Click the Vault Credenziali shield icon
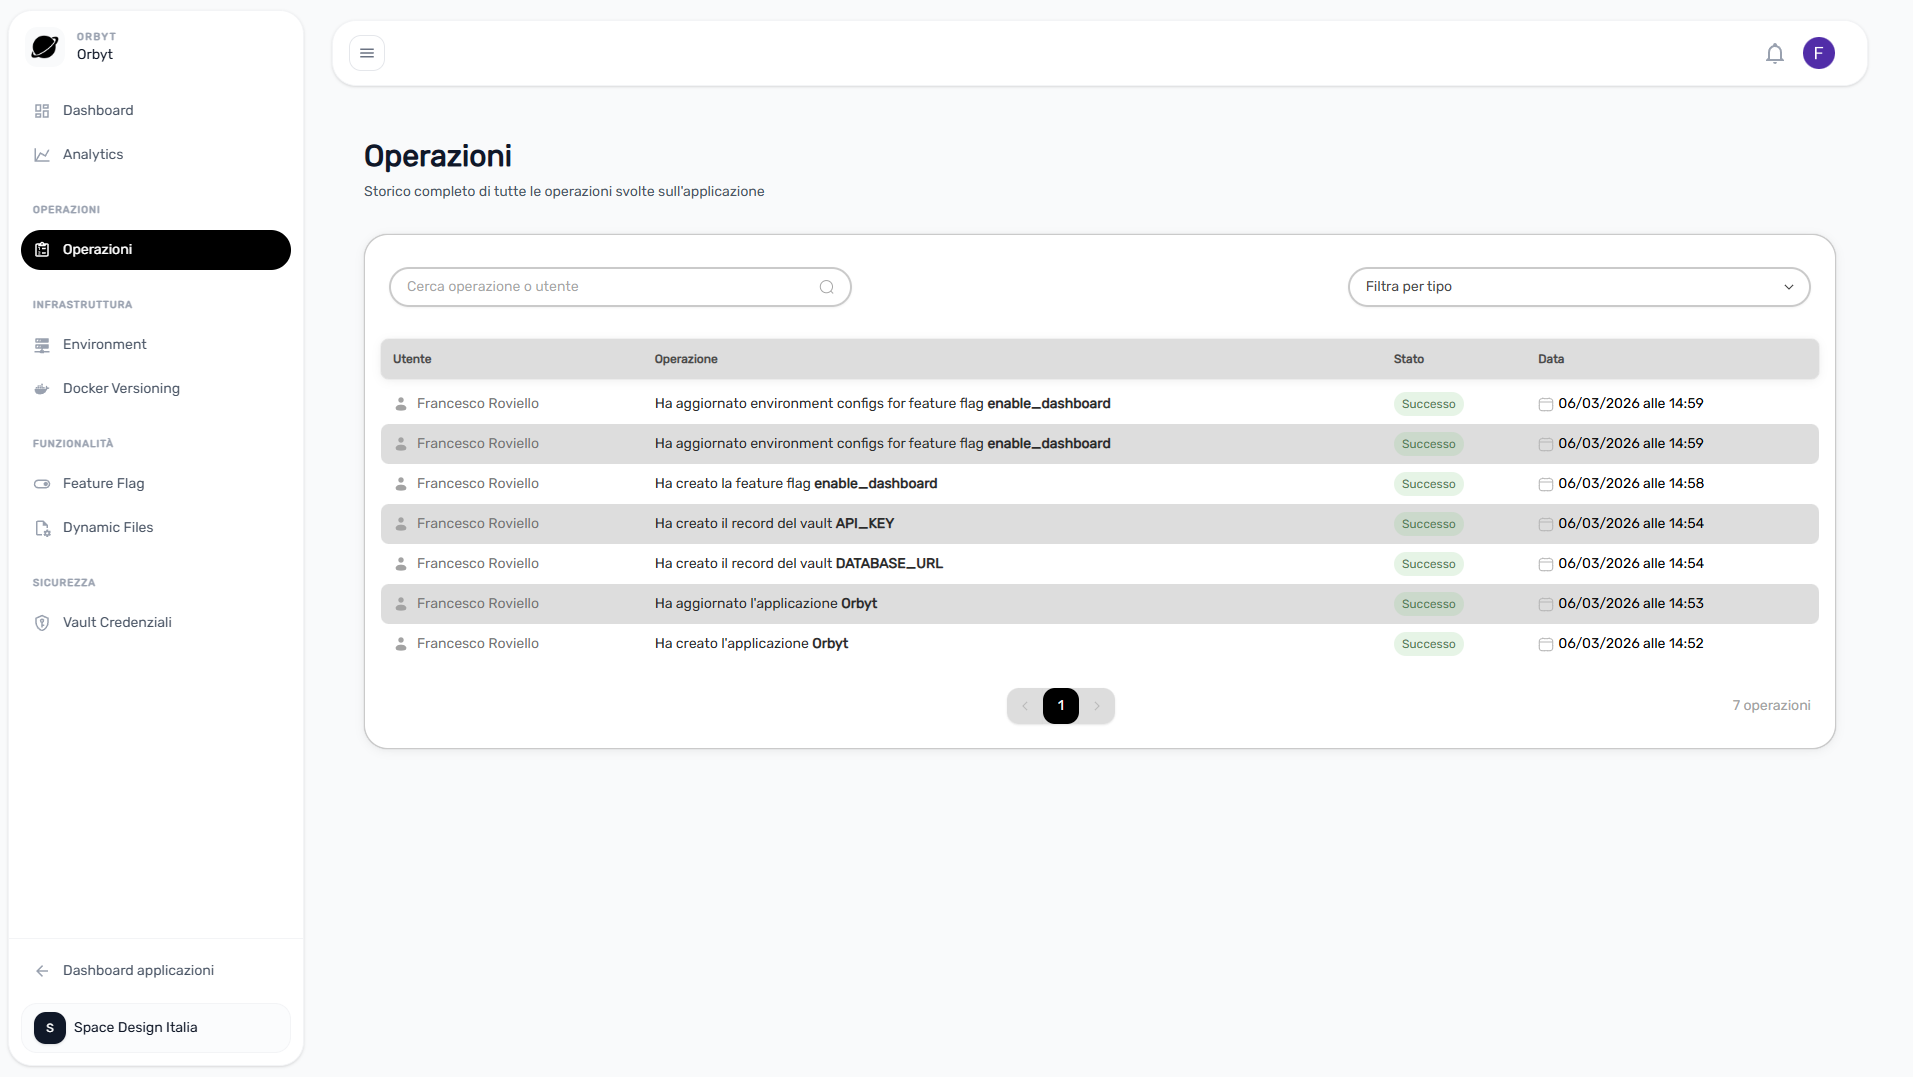 pos(42,623)
